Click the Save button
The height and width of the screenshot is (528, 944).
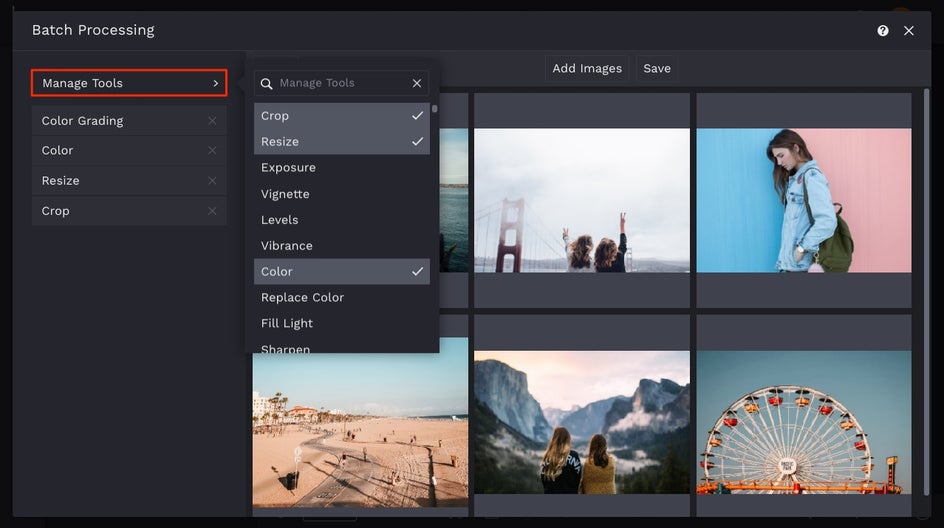(x=657, y=69)
